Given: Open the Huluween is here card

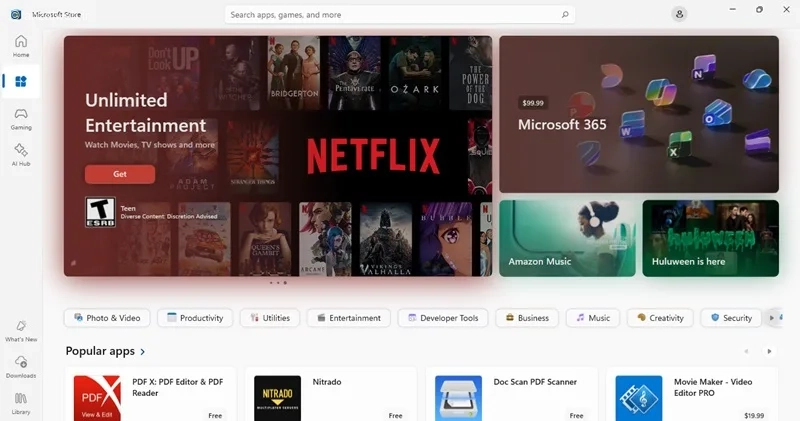Looking at the screenshot, I should (x=711, y=238).
